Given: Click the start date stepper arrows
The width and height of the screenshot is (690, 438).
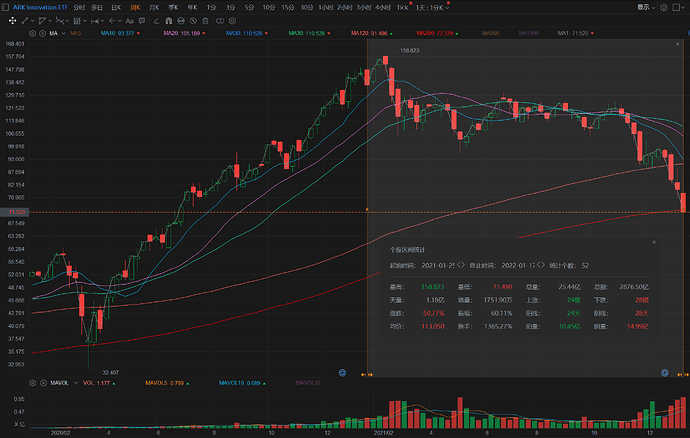Looking at the screenshot, I should pyautogui.click(x=462, y=265).
